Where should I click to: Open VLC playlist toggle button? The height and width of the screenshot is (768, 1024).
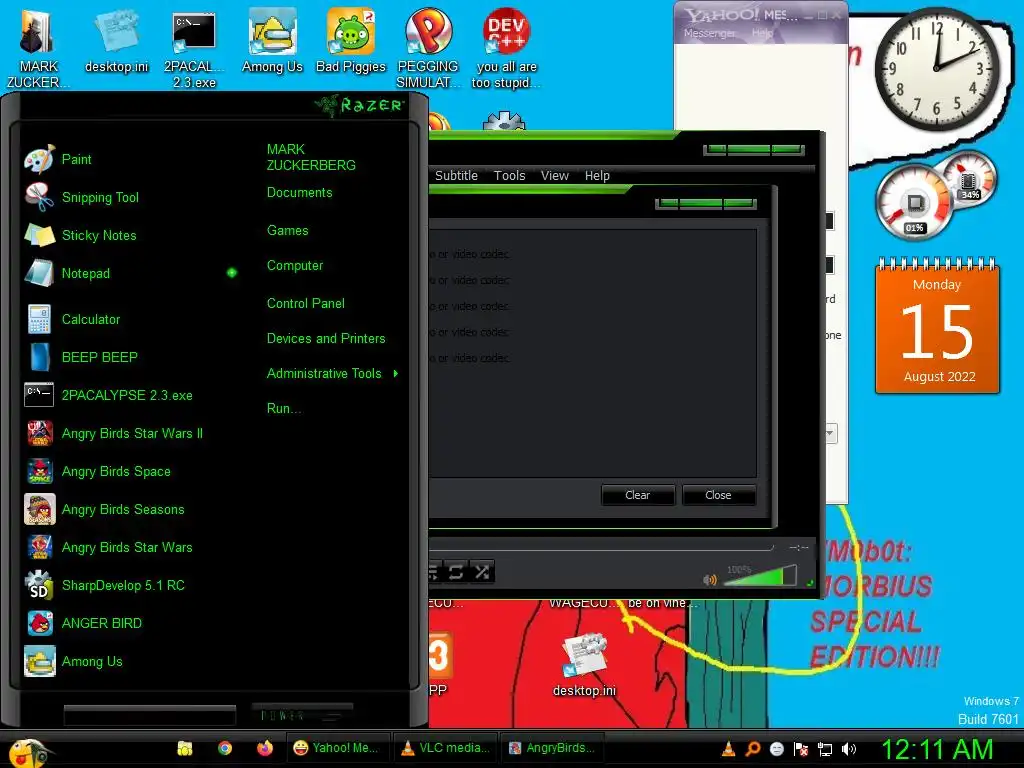[434, 572]
